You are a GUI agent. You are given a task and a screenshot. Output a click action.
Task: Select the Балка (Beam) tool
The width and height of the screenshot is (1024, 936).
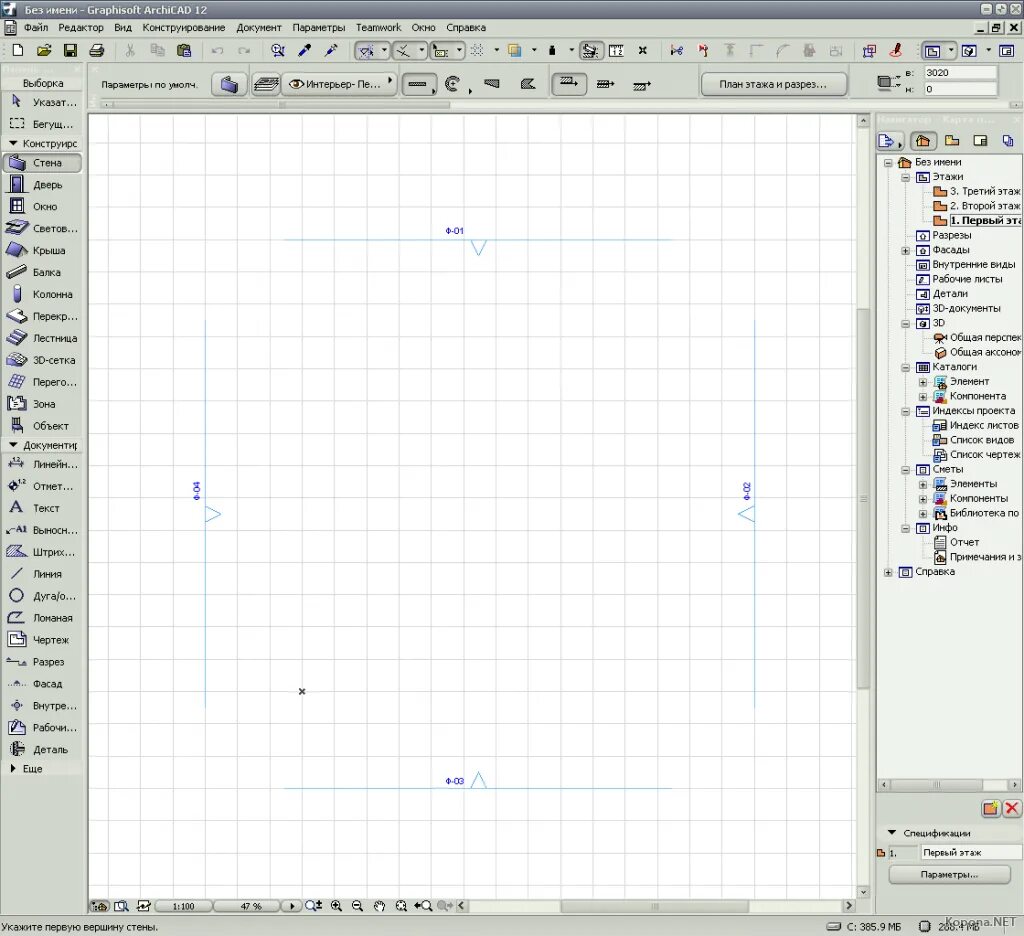tap(43, 272)
